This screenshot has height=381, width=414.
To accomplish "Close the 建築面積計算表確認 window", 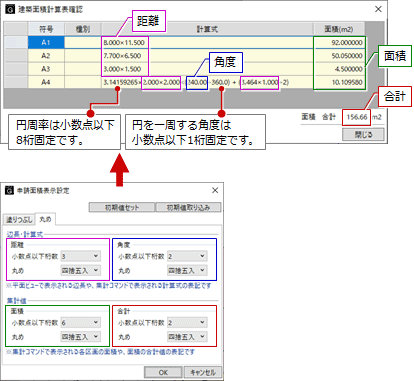I will [378, 9].
